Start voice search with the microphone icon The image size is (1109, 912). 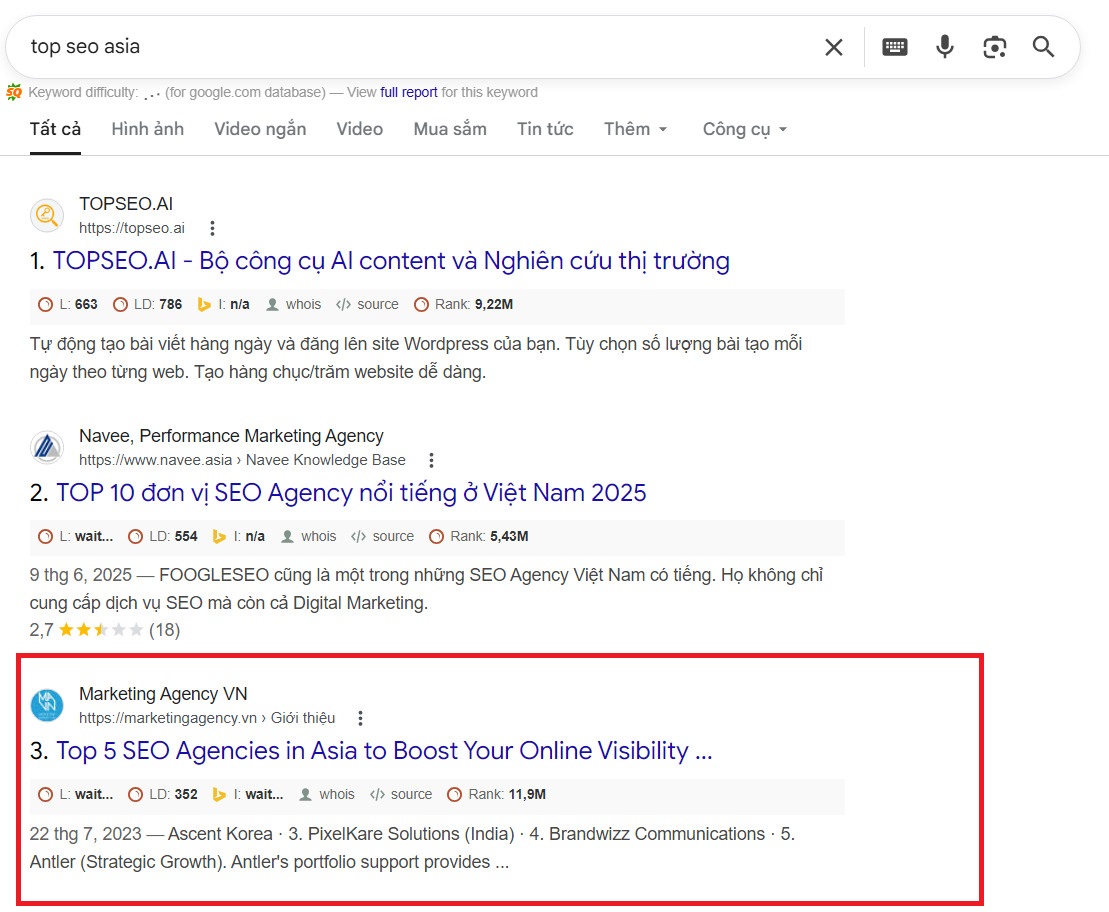point(944,47)
